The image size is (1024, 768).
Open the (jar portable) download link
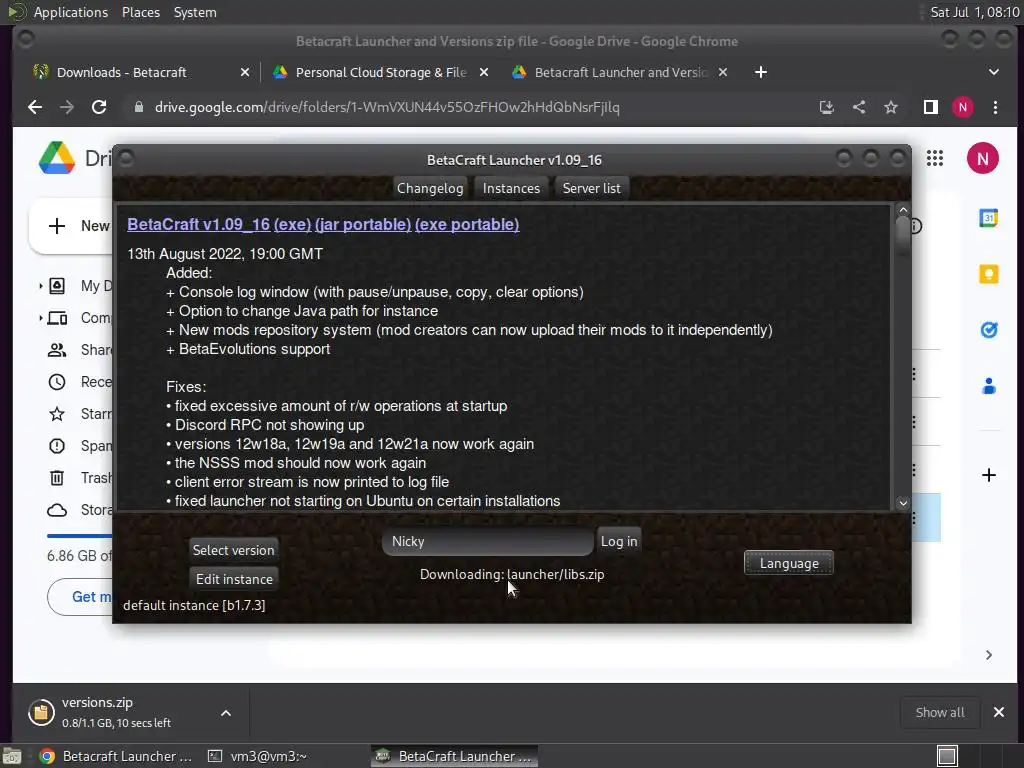click(x=363, y=225)
